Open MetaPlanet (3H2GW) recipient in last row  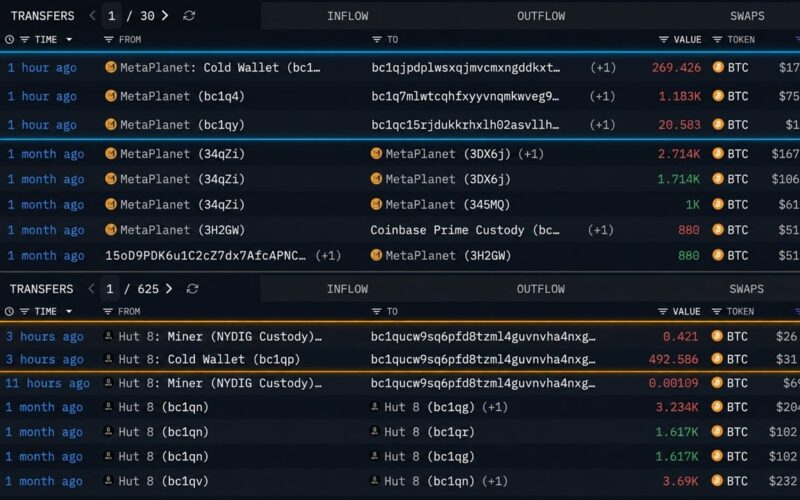pyautogui.click(x=447, y=256)
